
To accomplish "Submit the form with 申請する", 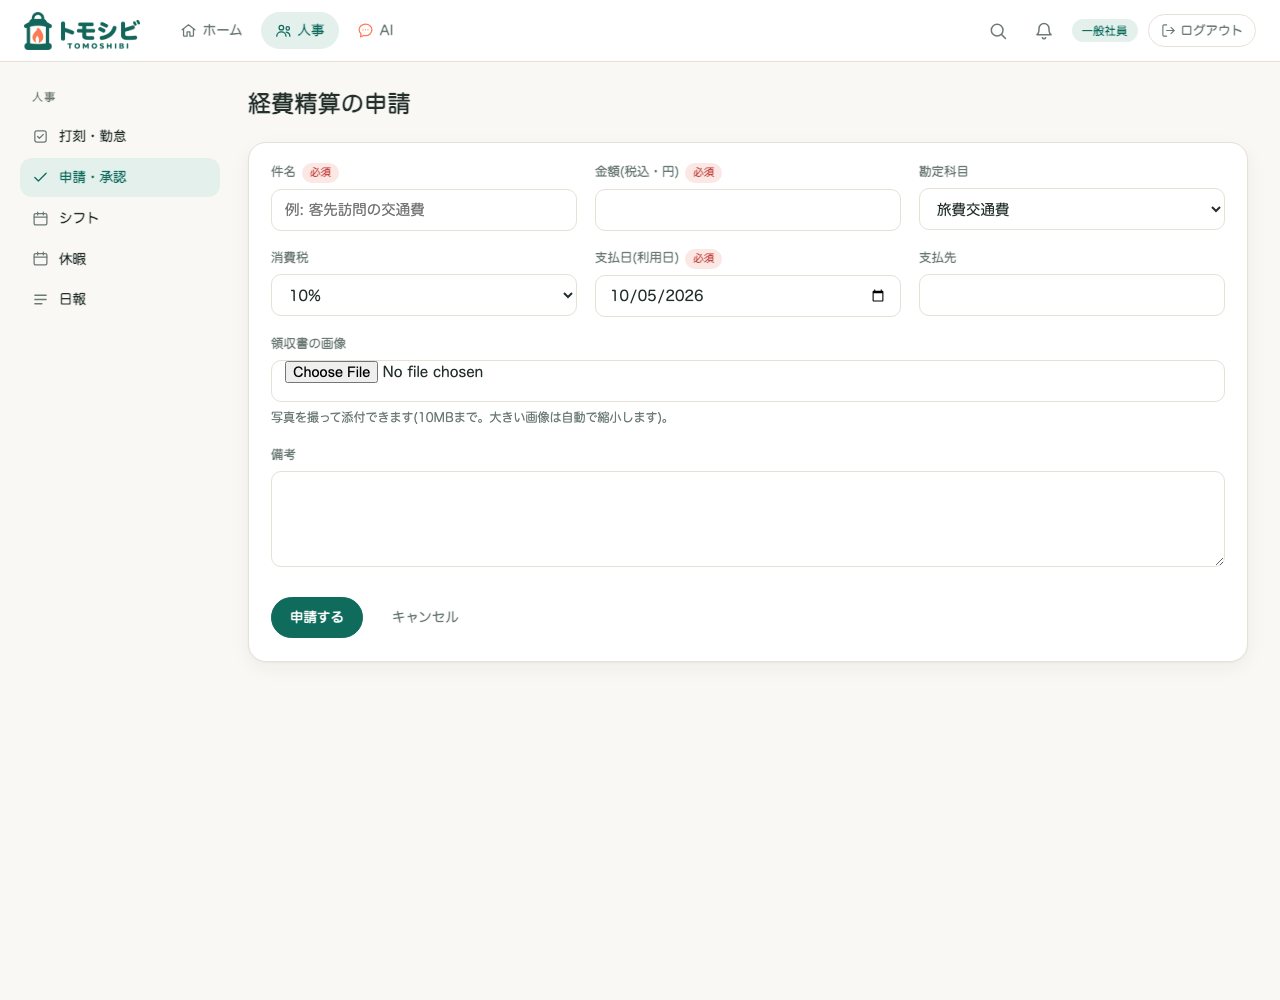I will (x=317, y=617).
